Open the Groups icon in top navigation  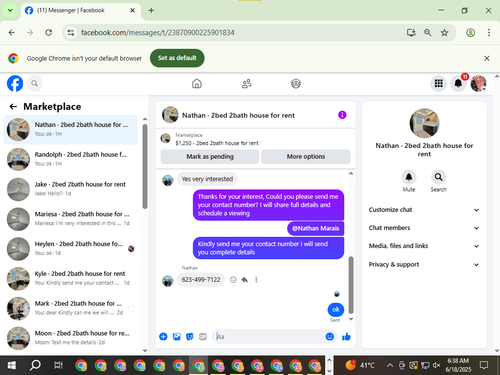click(x=296, y=83)
